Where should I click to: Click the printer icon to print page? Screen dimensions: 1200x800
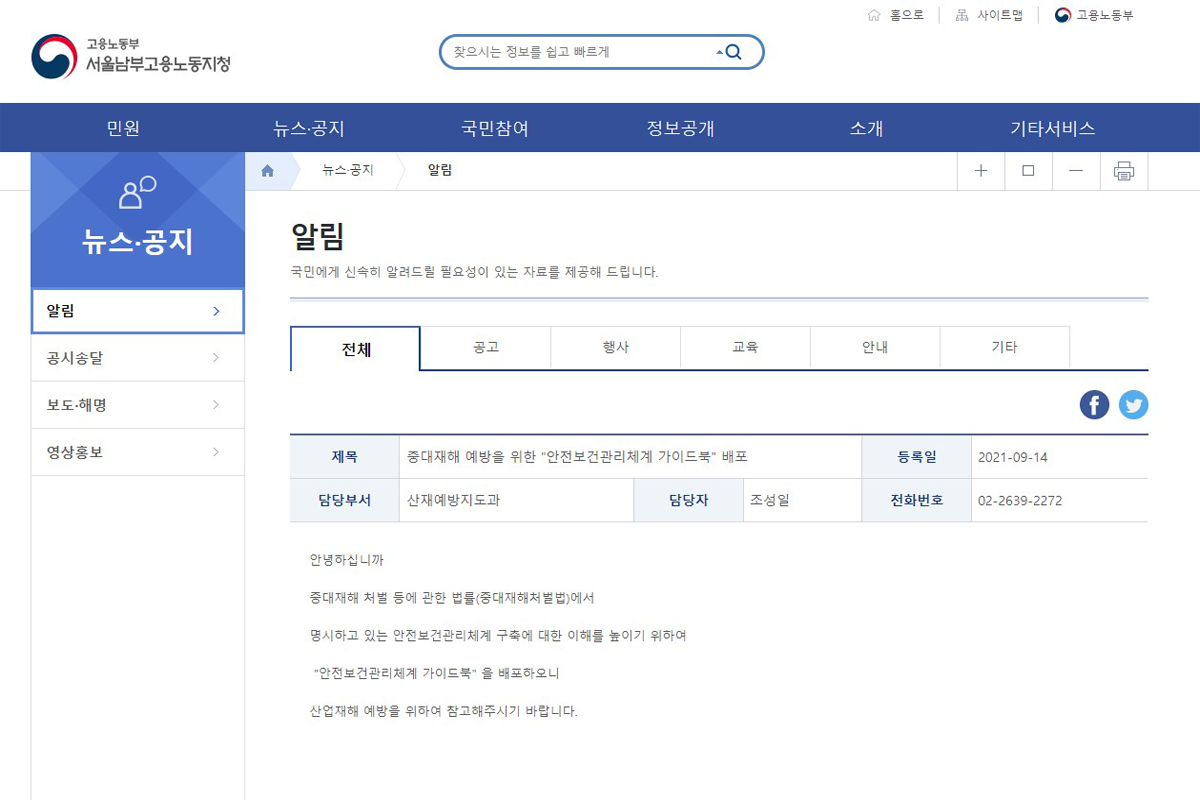click(1124, 171)
